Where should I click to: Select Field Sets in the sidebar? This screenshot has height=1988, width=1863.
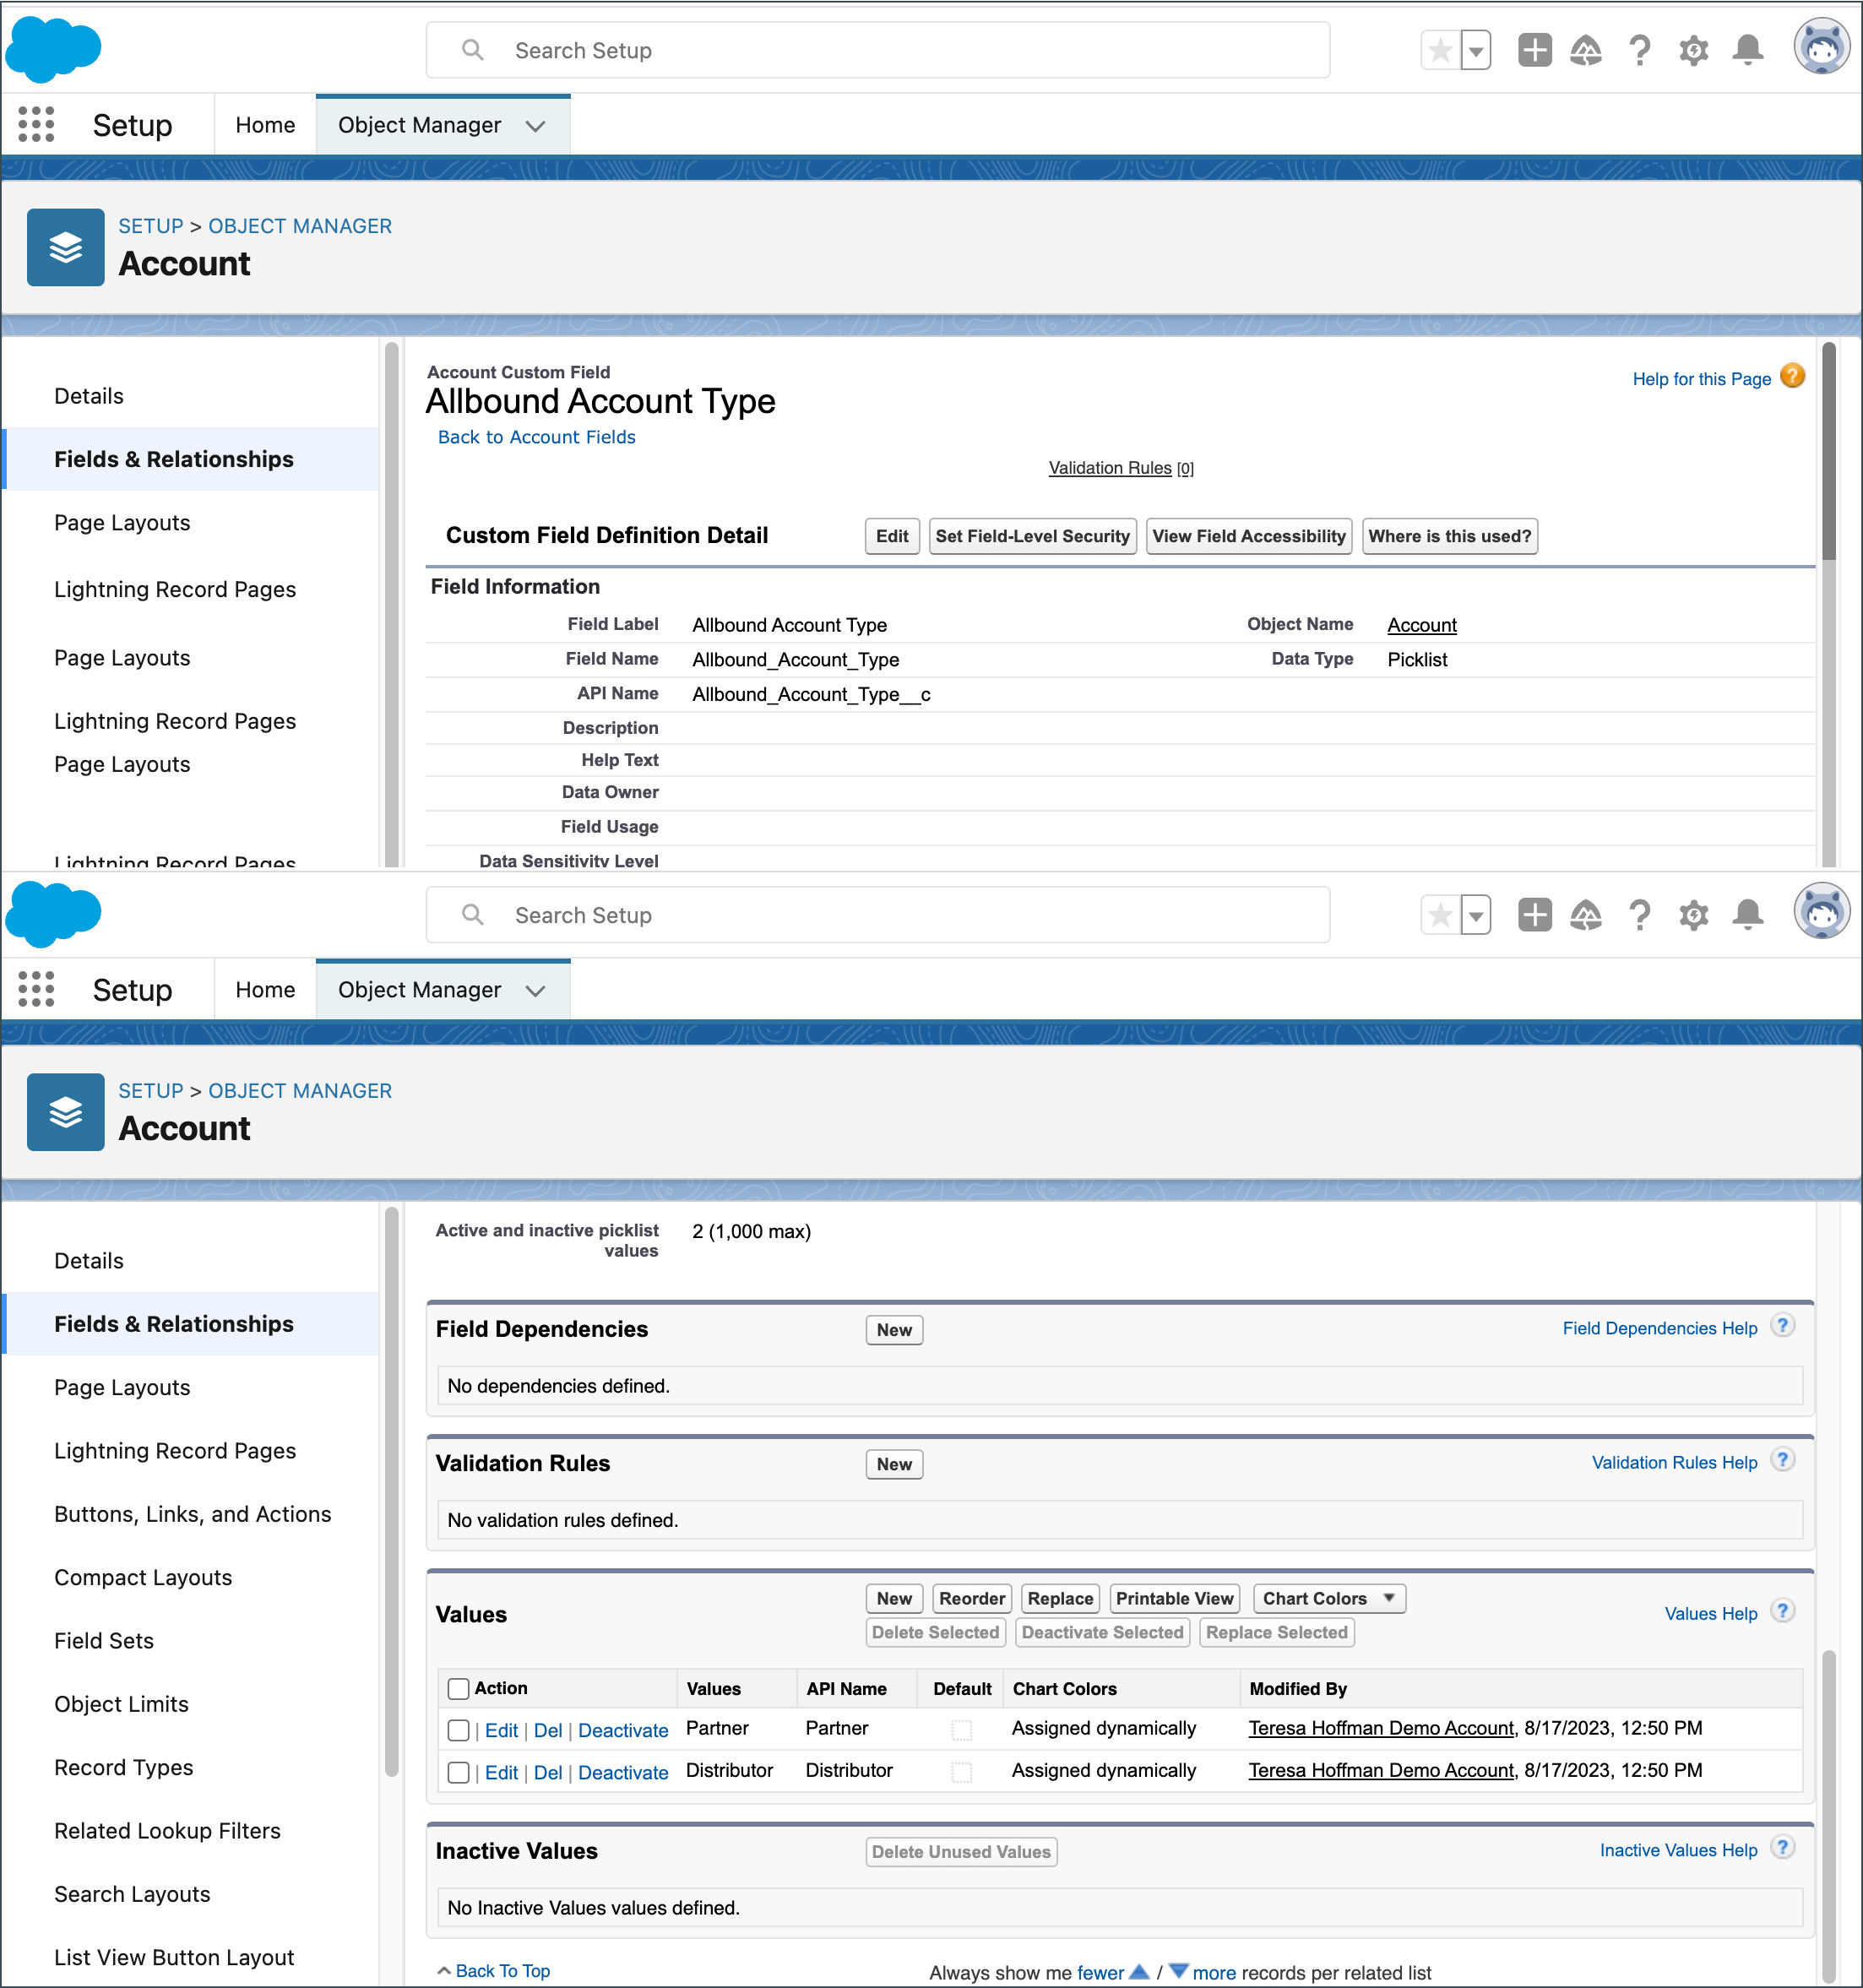[x=104, y=1640]
